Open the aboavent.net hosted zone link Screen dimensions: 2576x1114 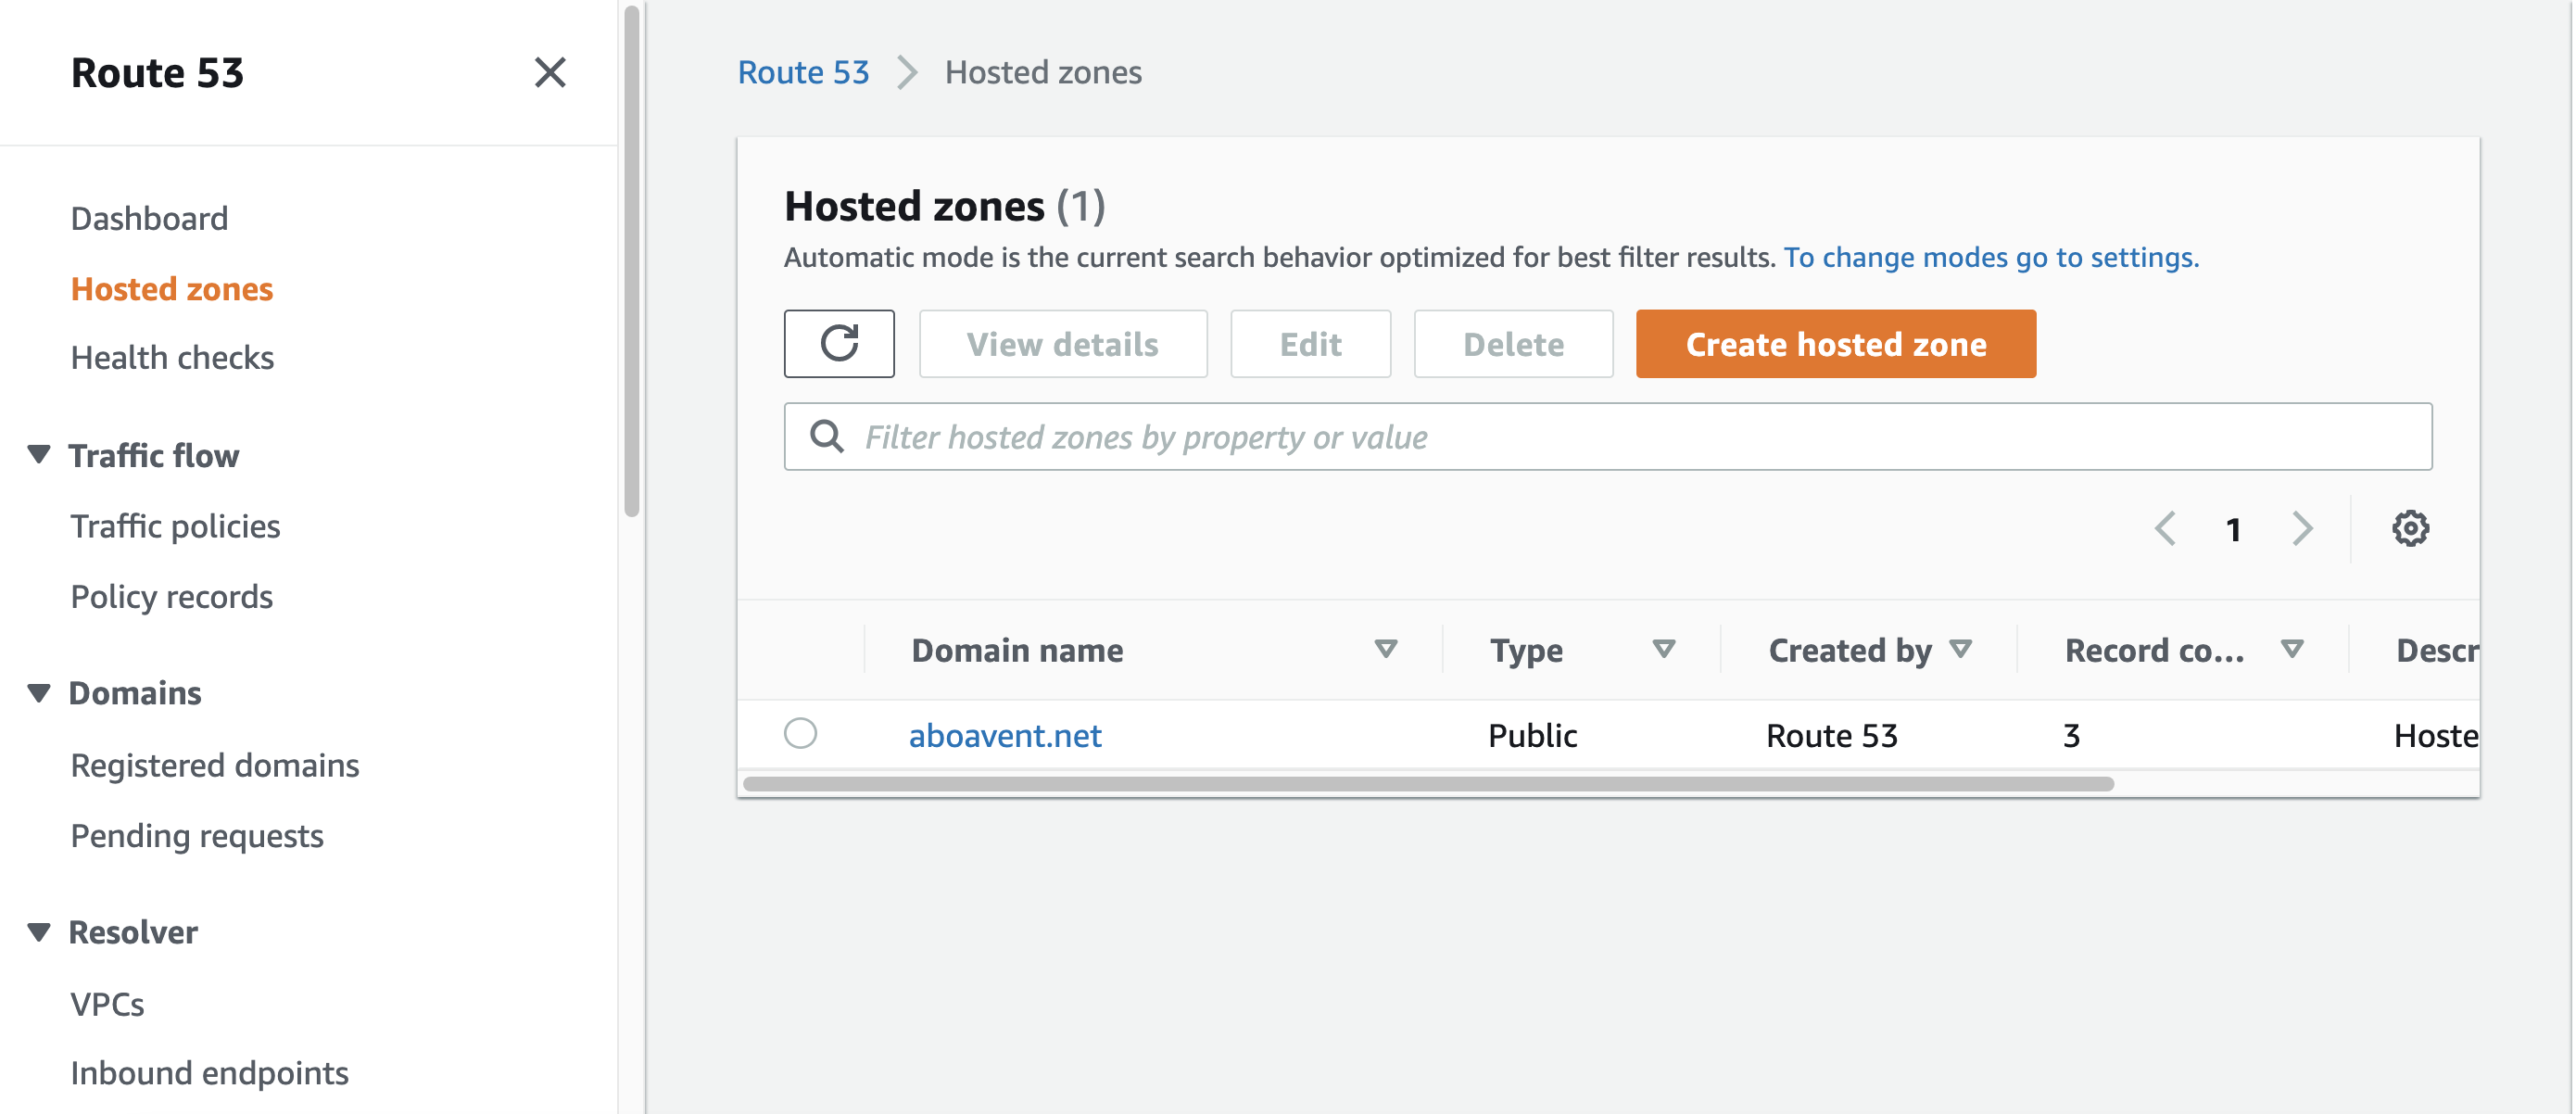pos(1004,736)
